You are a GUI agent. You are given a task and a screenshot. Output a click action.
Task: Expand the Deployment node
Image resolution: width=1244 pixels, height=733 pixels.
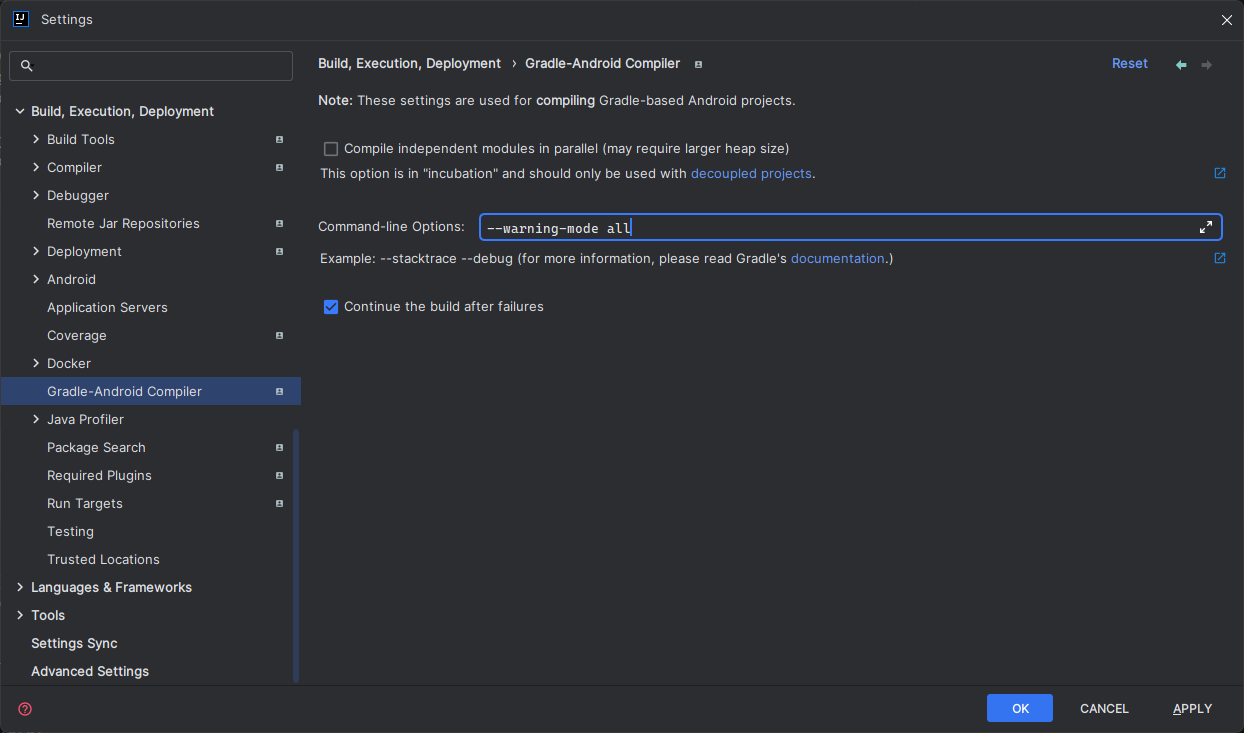coord(36,251)
